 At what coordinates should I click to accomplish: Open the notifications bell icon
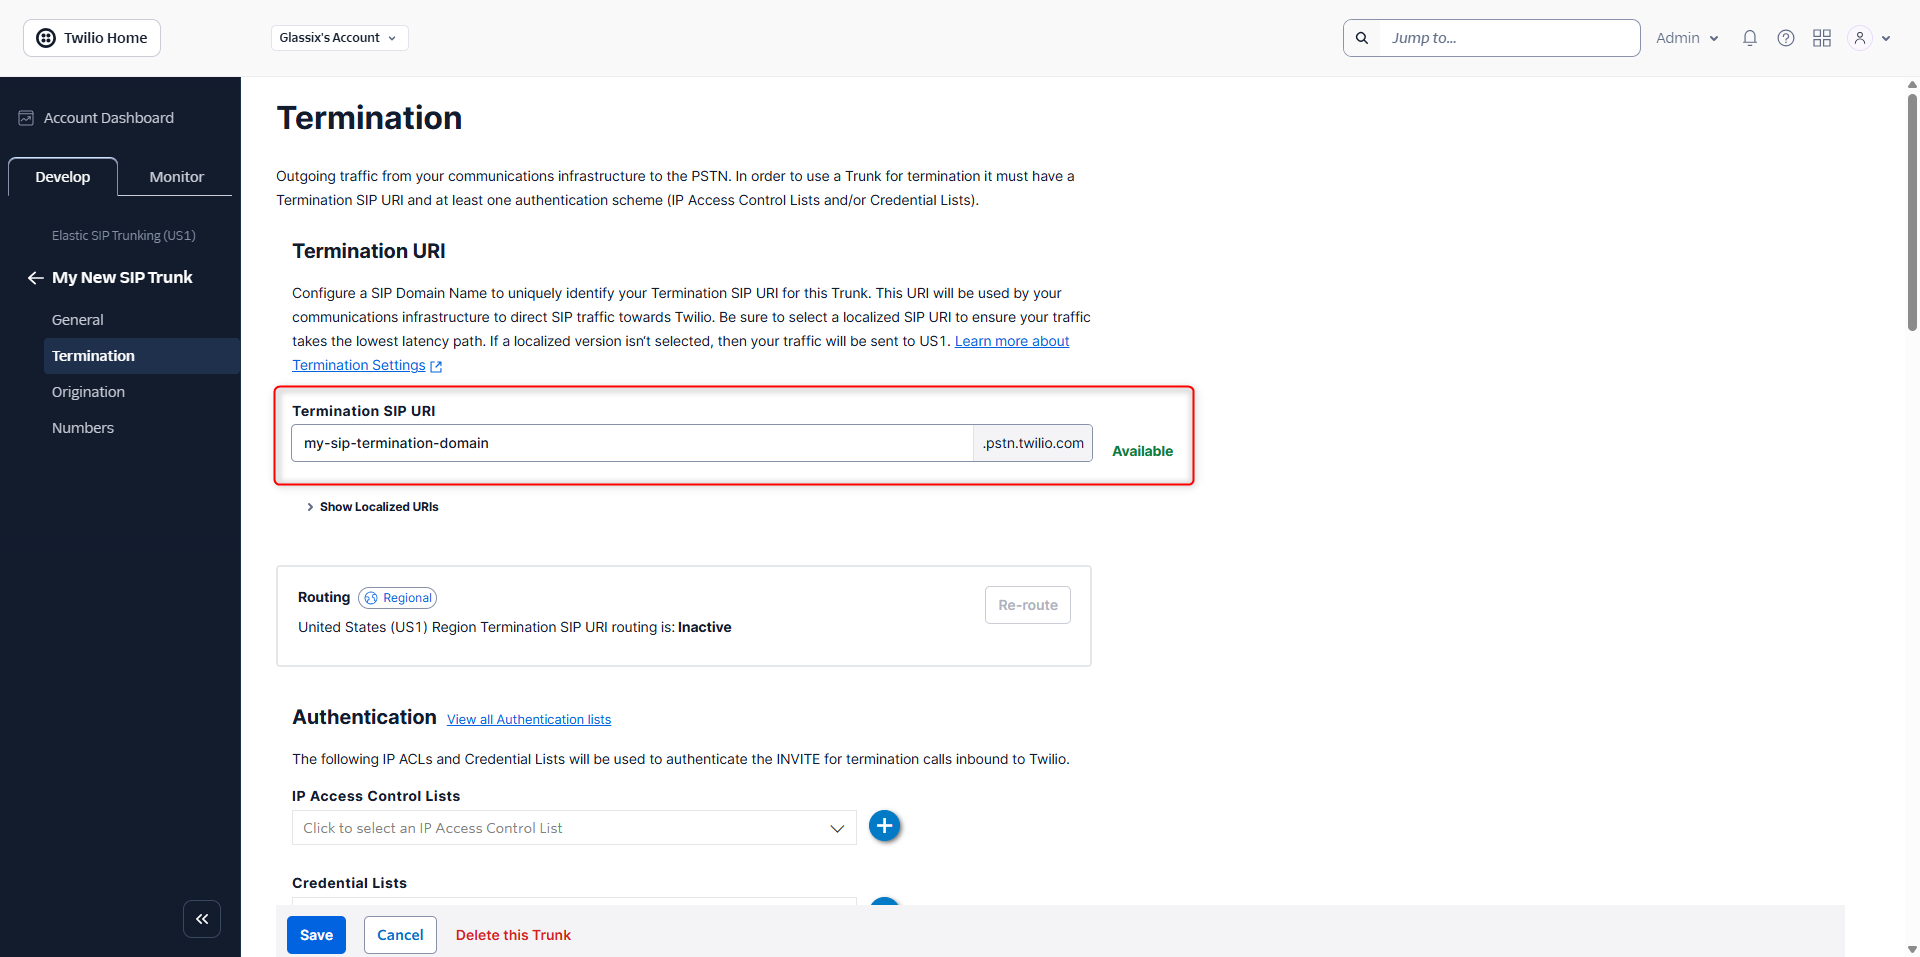point(1750,38)
